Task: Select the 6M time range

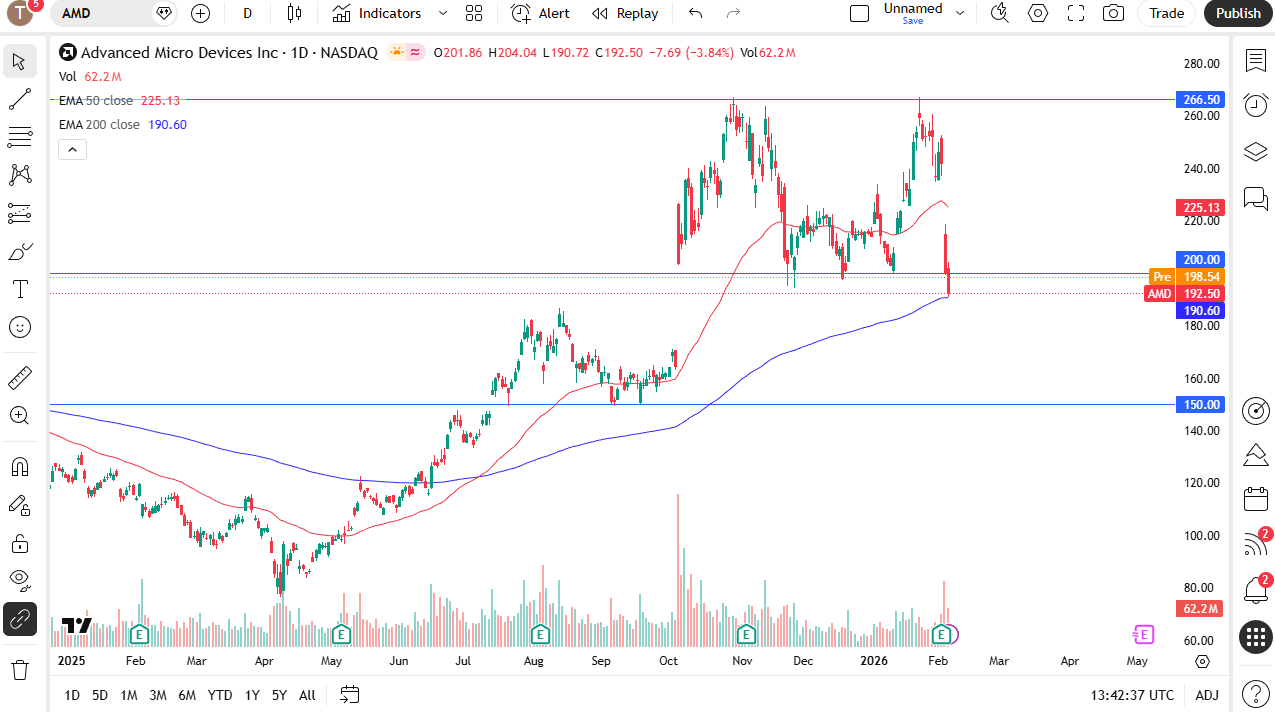Action: tap(187, 695)
